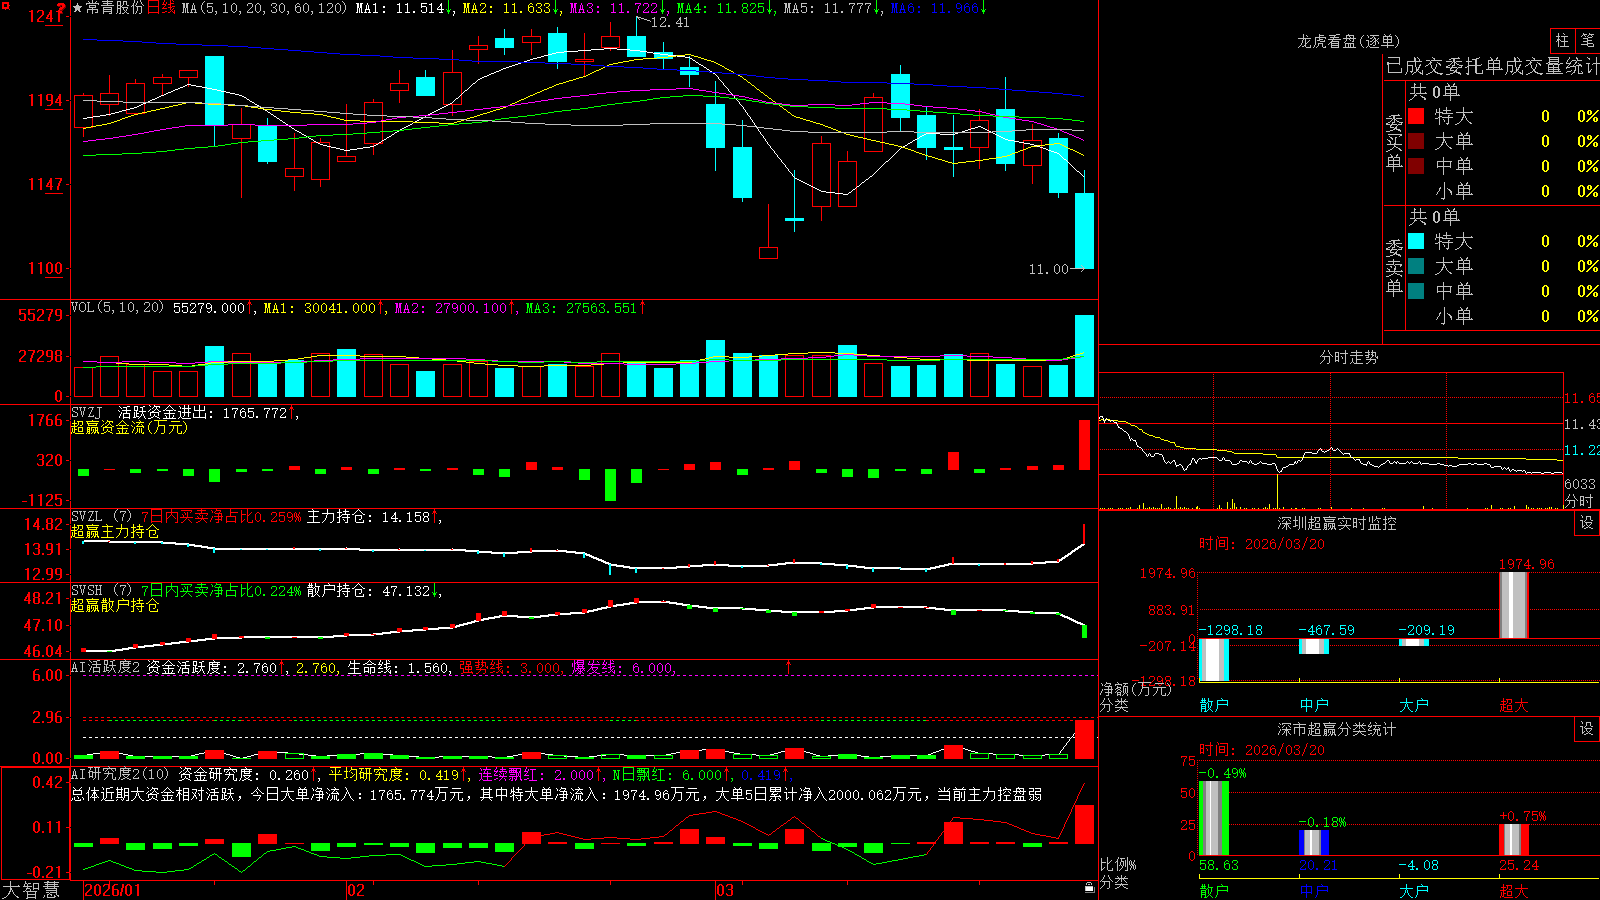
Task: Open 设 settings for 深圳超赢实时监控
Action: click(1587, 523)
